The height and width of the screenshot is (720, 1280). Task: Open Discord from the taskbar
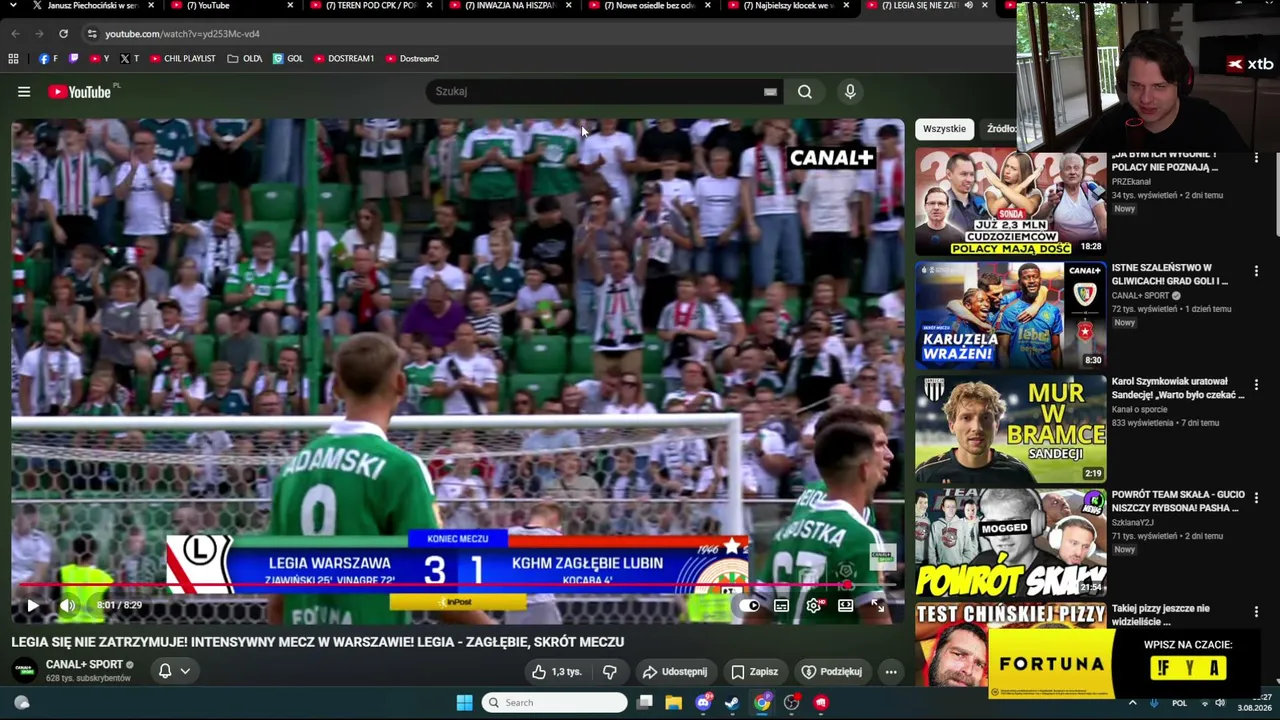(x=703, y=703)
